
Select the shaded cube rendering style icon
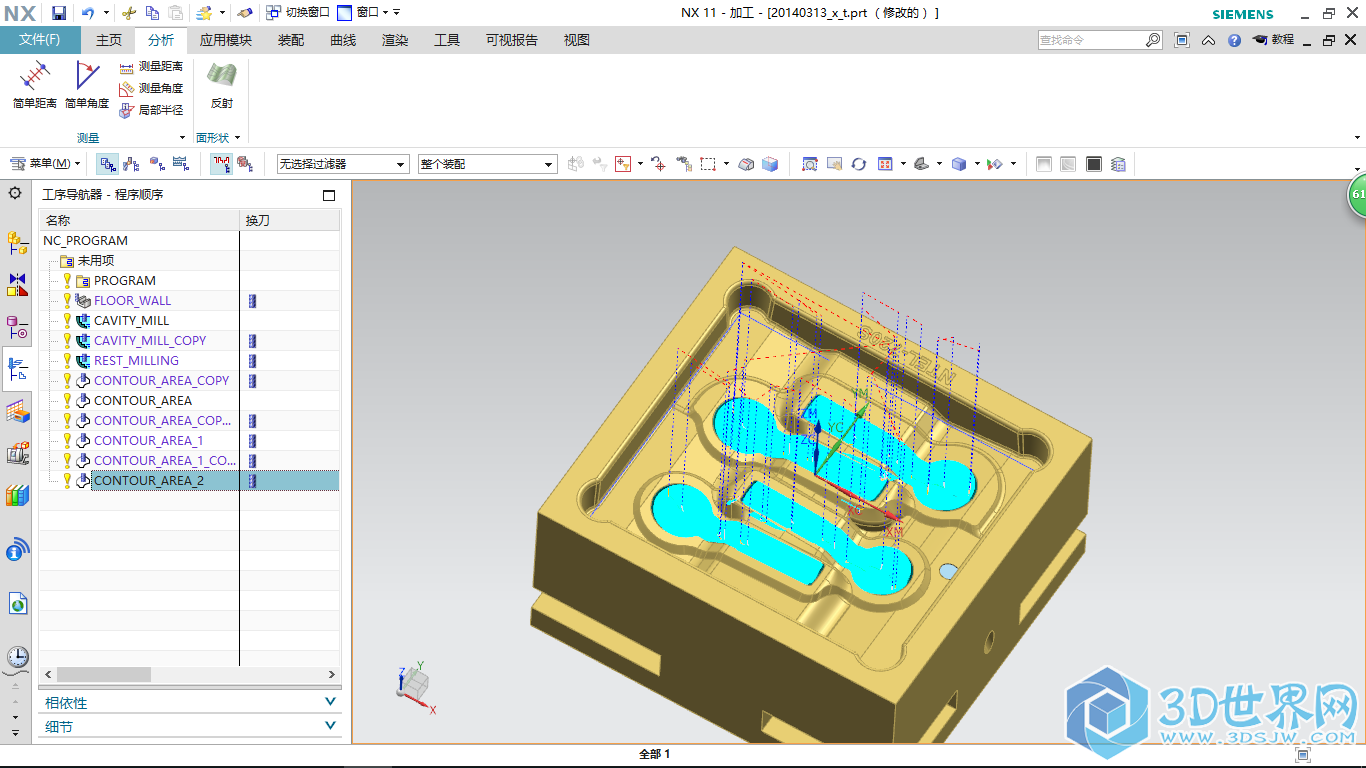(x=959, y=163)
